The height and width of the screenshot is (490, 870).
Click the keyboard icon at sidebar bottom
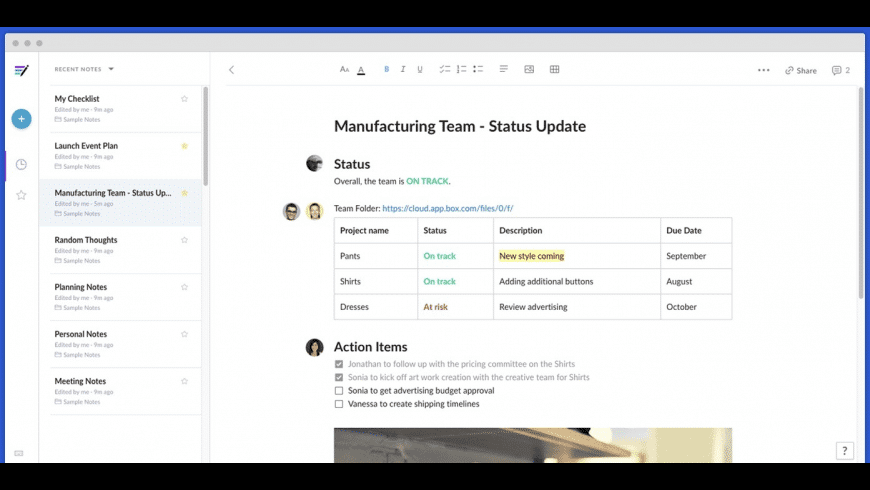19,453
